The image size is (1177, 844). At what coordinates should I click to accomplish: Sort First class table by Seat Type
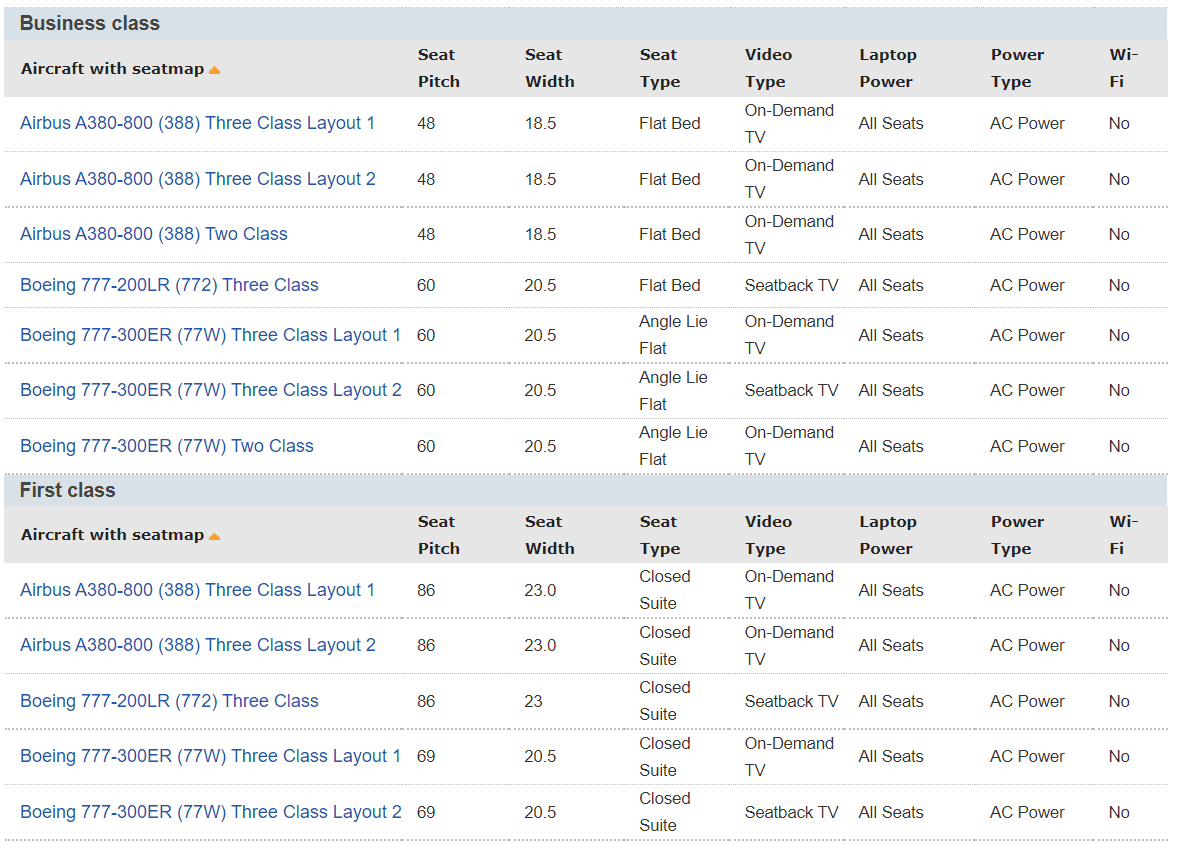(659, 535)
